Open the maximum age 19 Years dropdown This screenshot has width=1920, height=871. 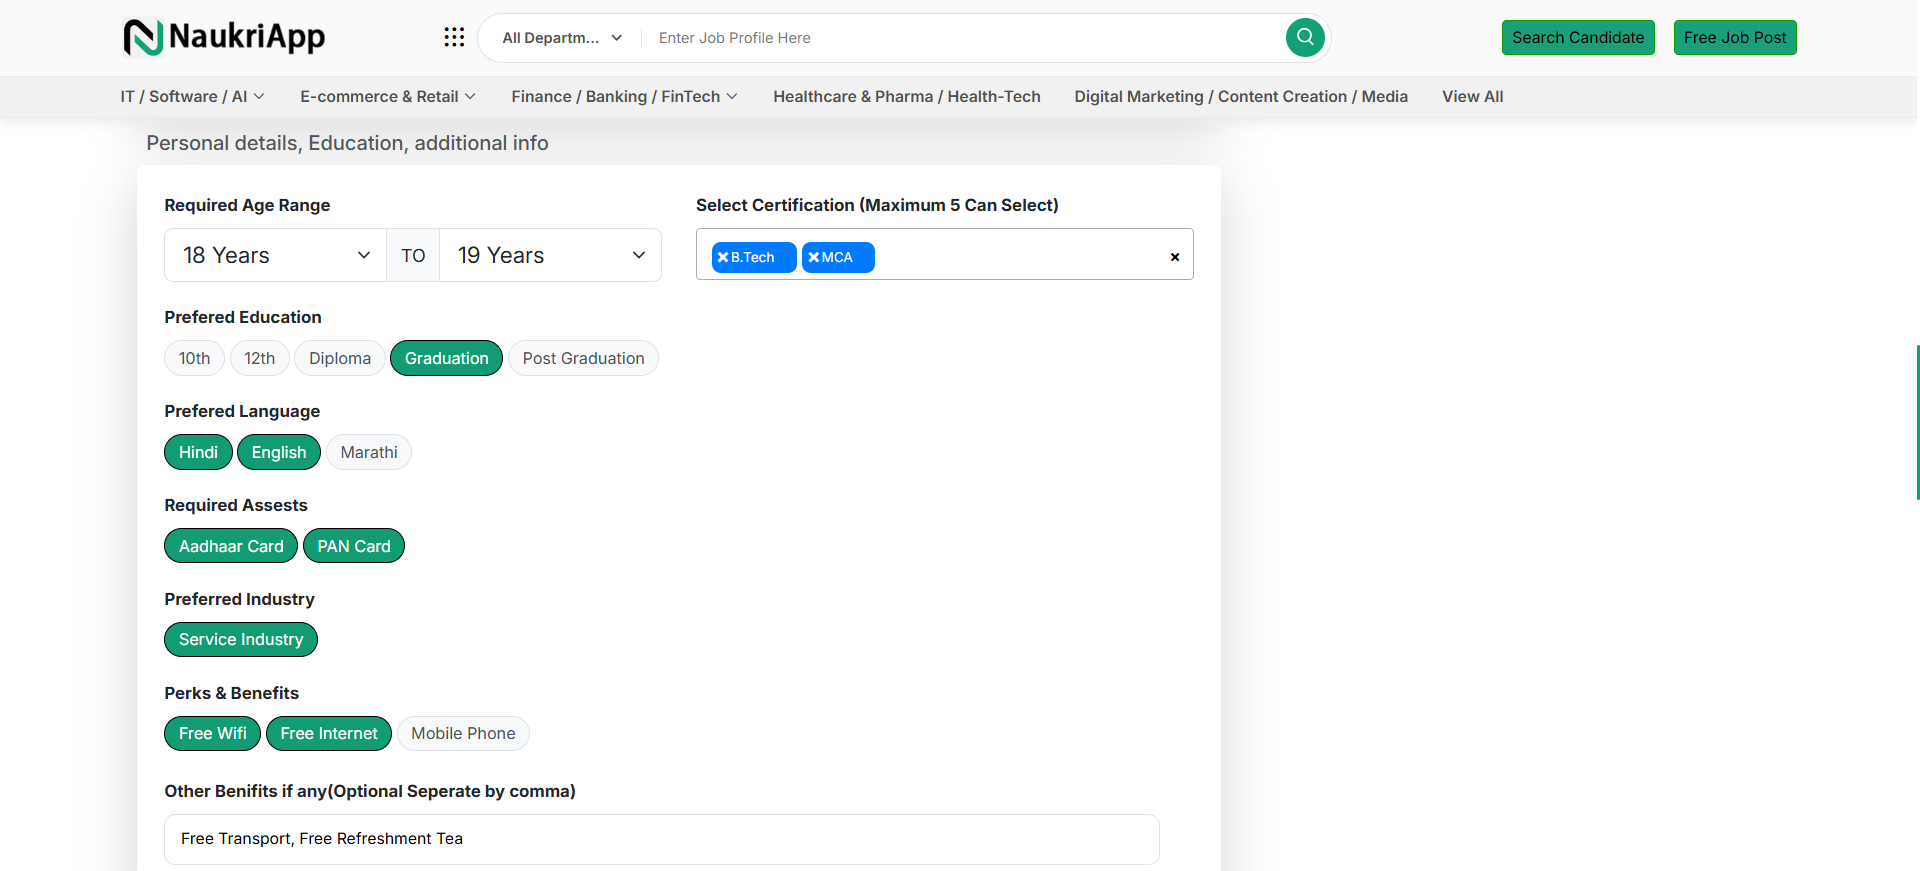click(550, 255)
